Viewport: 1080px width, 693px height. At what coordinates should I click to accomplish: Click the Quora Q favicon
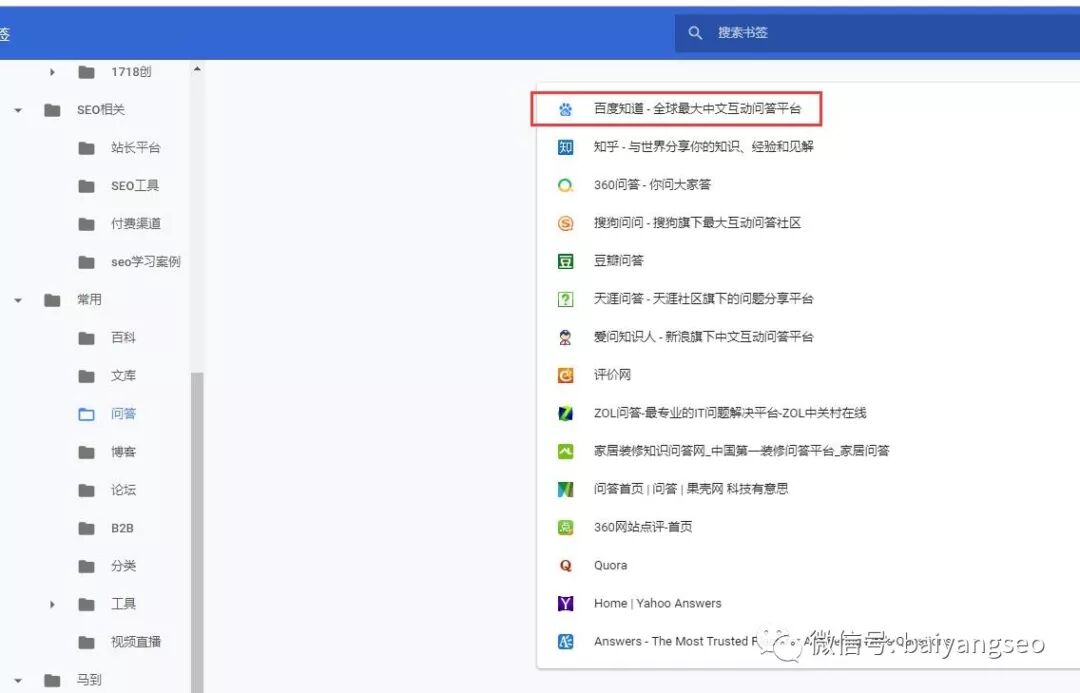point(565,566)
